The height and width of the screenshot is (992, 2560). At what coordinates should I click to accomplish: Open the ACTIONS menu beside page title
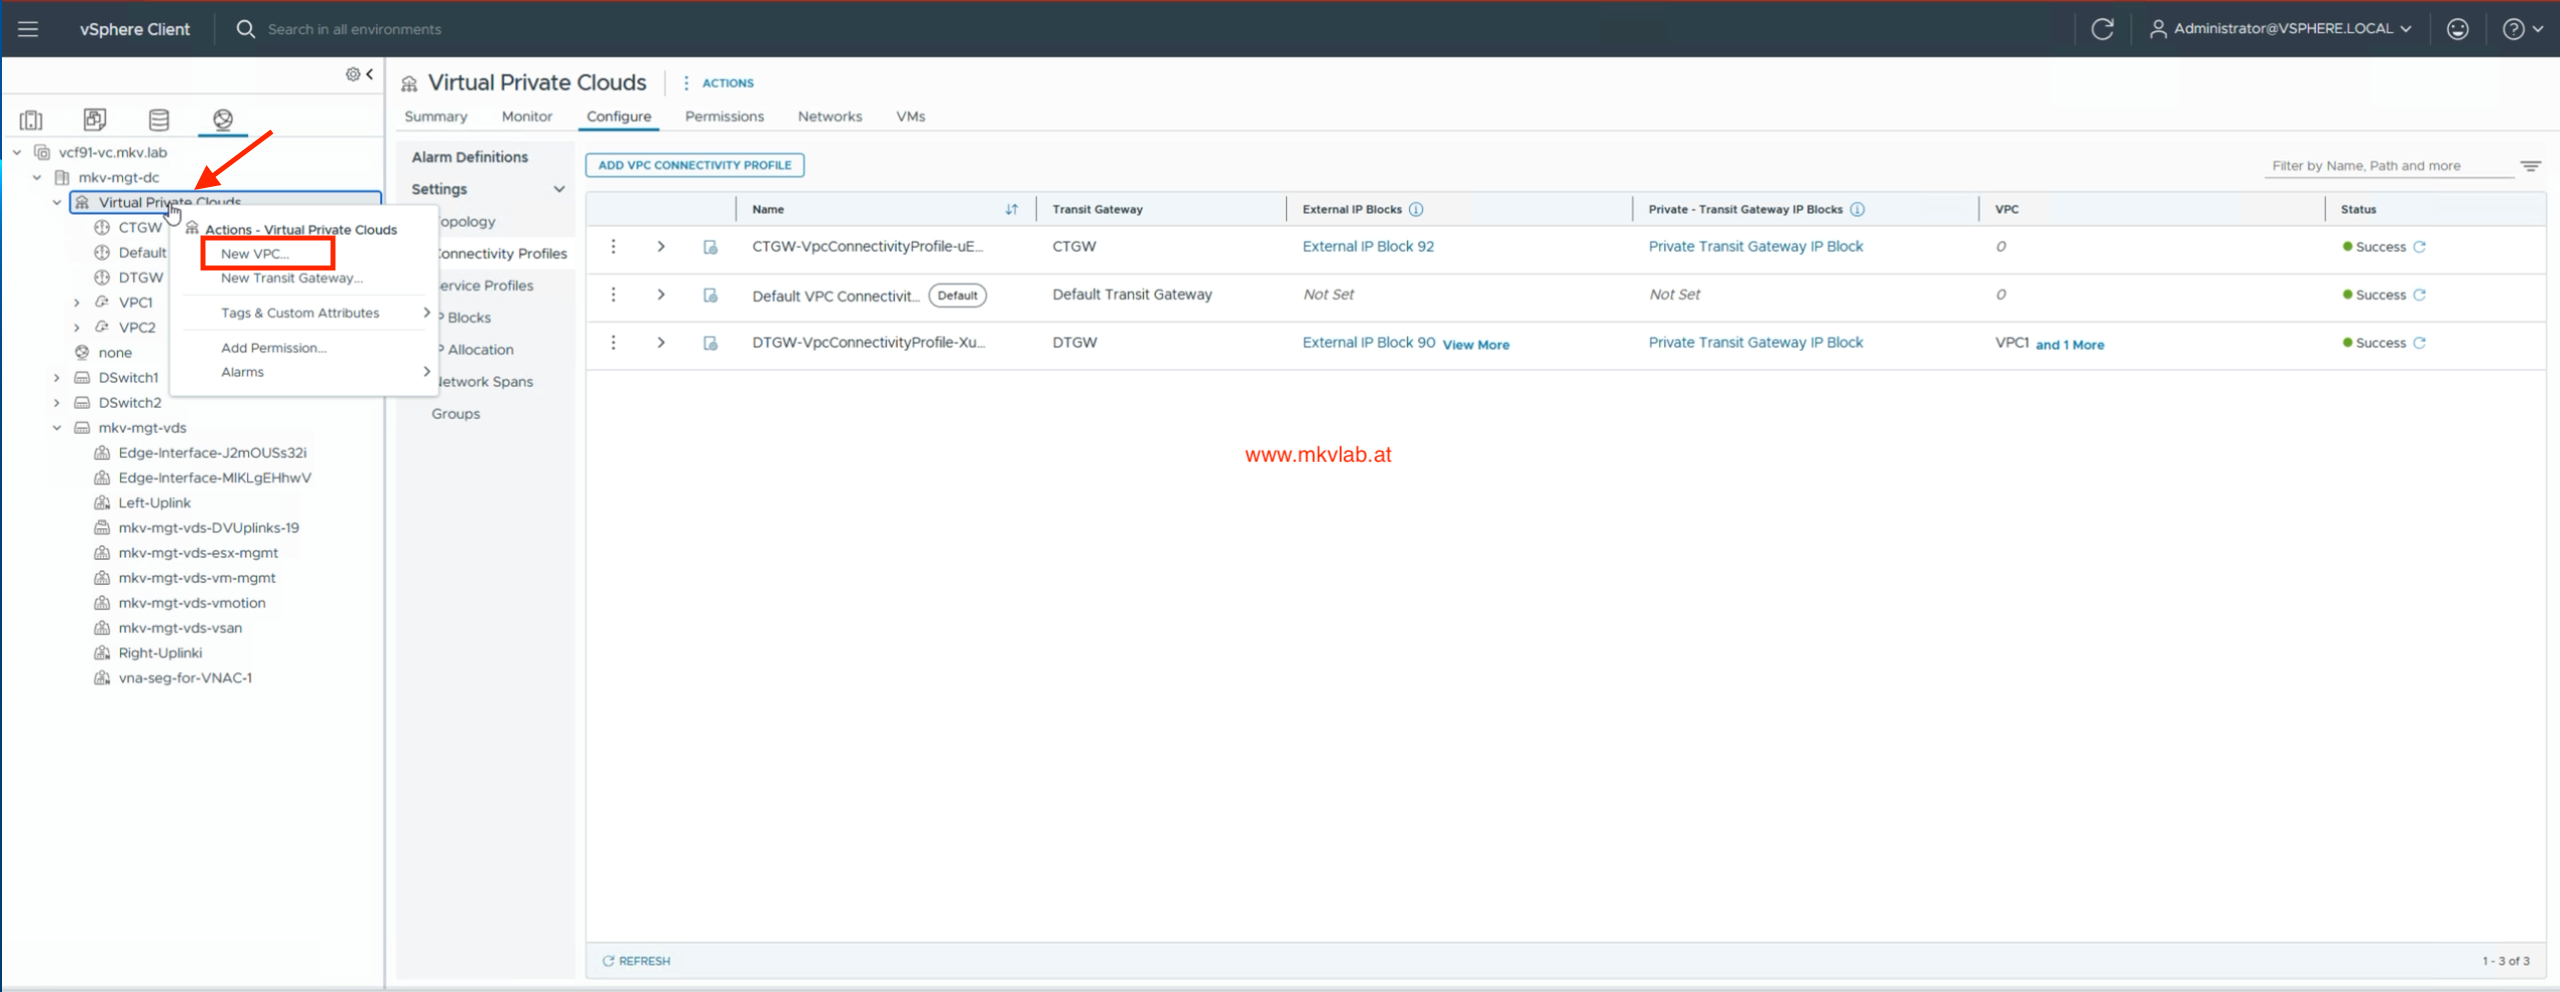(719, 83)
